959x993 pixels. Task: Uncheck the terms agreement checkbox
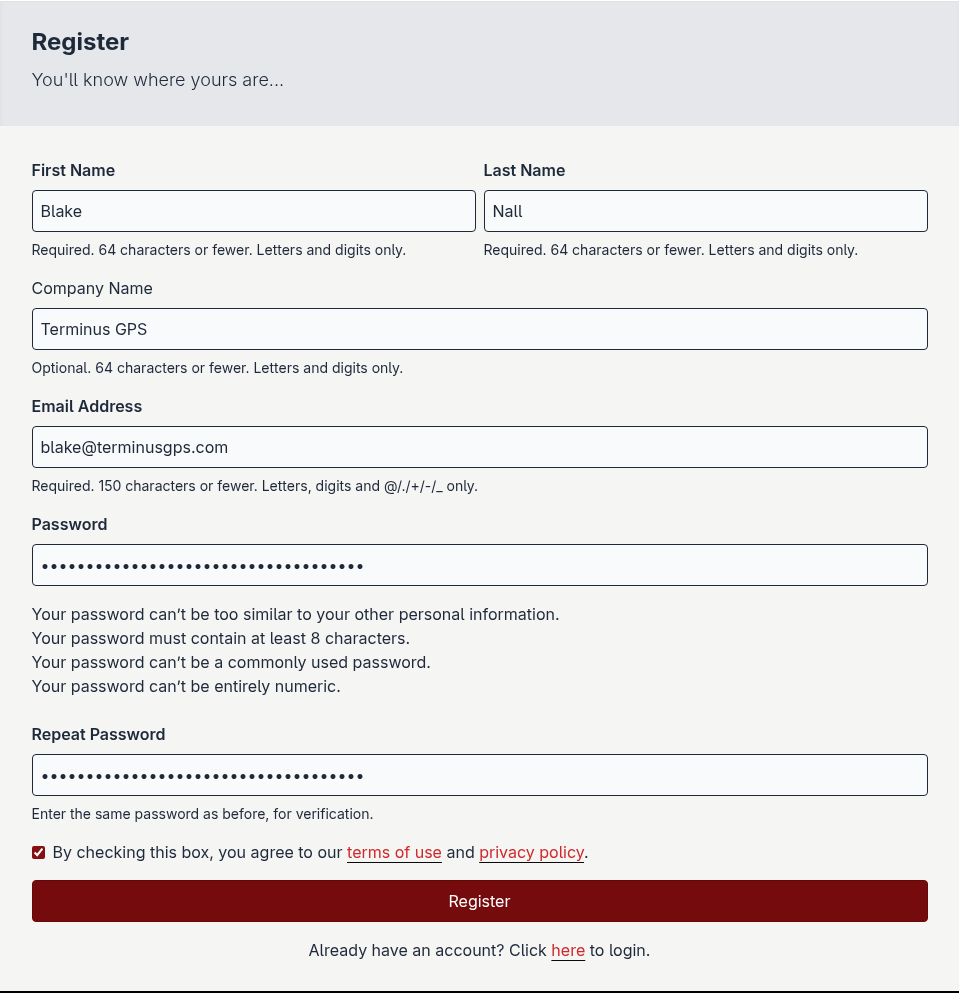(x=38, y=852)
